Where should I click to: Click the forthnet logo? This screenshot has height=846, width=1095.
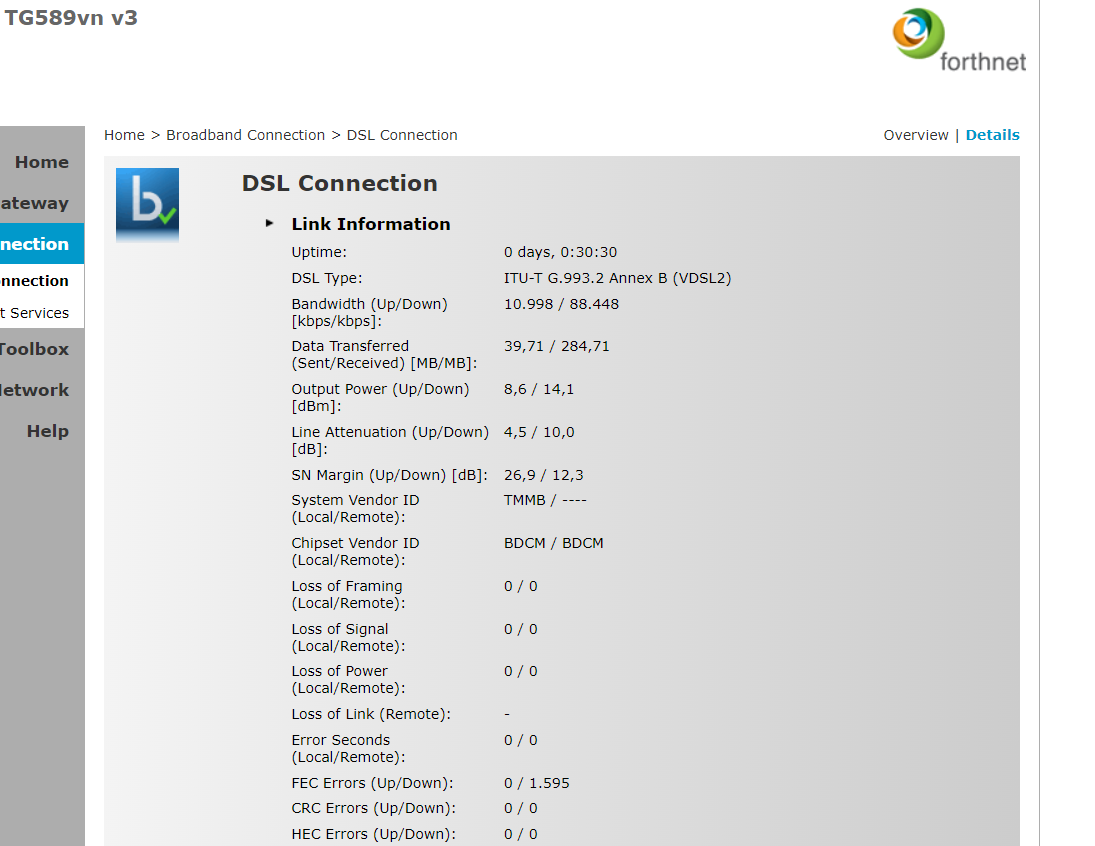pos(959,41)
